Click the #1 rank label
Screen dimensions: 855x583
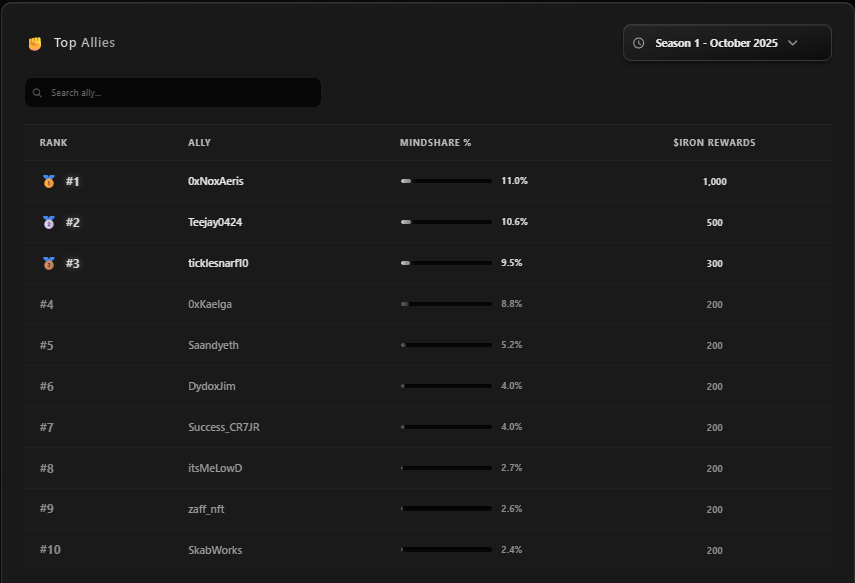(73, 181)
